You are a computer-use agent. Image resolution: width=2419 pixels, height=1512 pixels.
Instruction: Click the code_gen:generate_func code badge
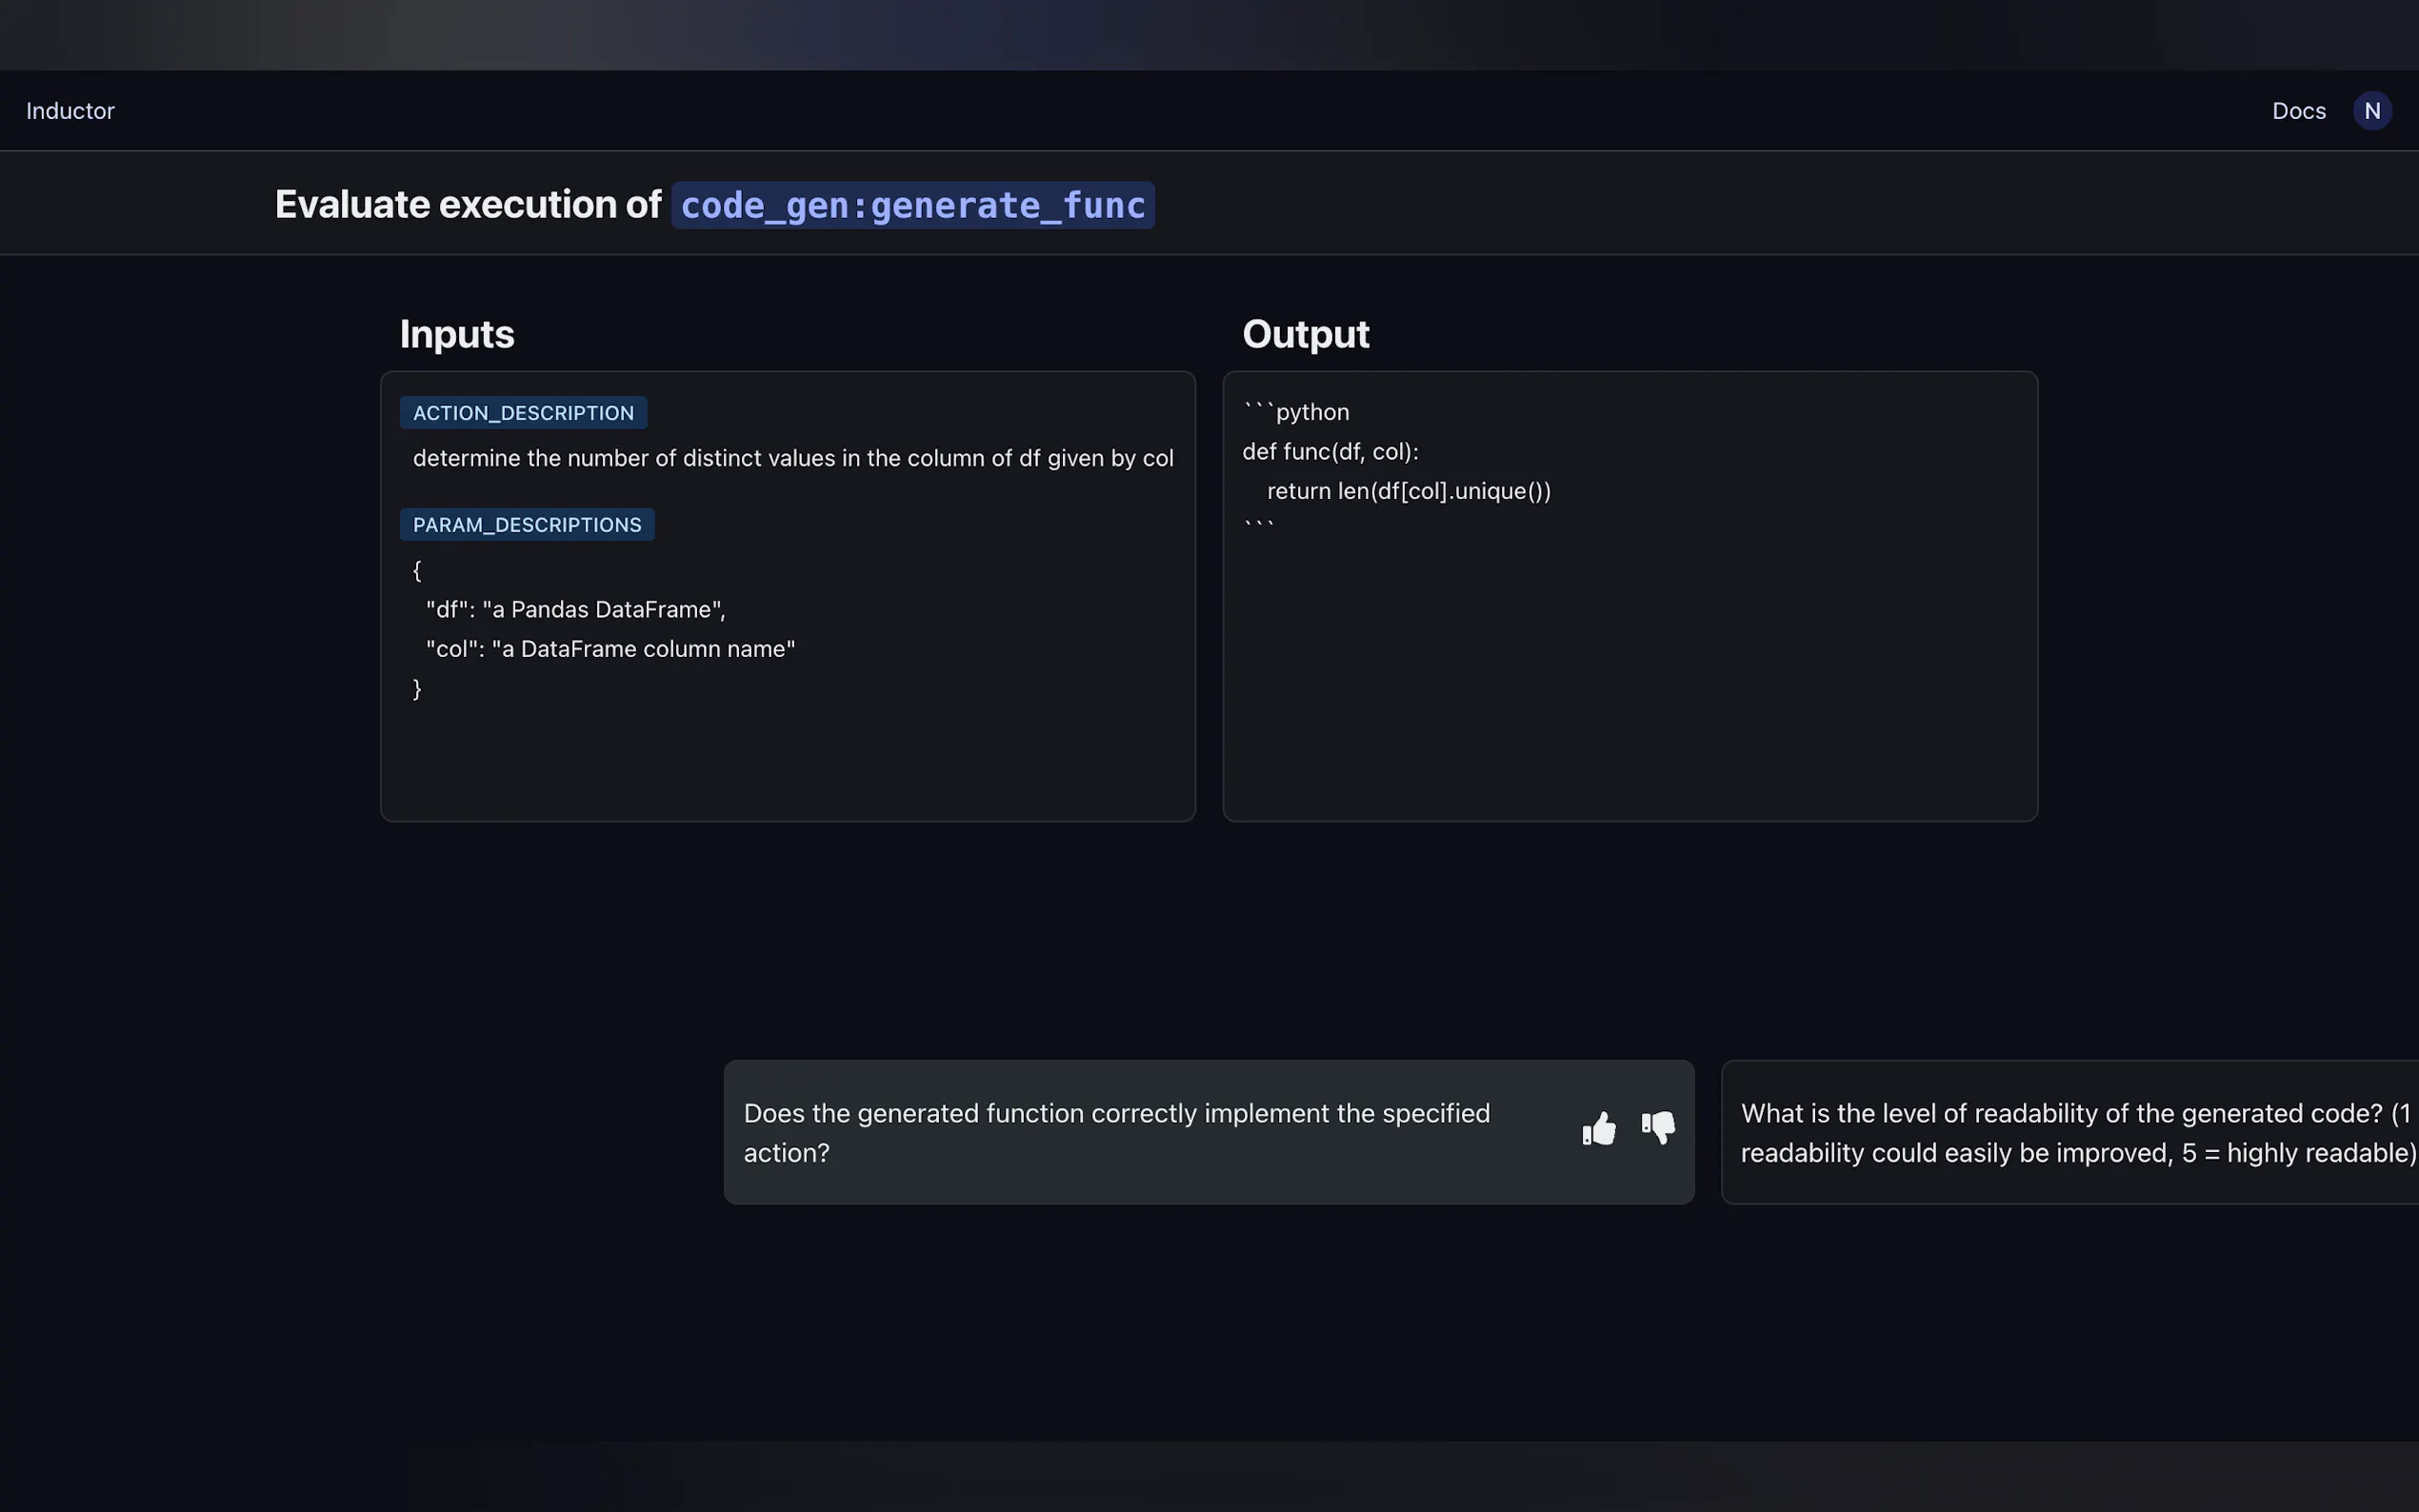click(912, 205)
